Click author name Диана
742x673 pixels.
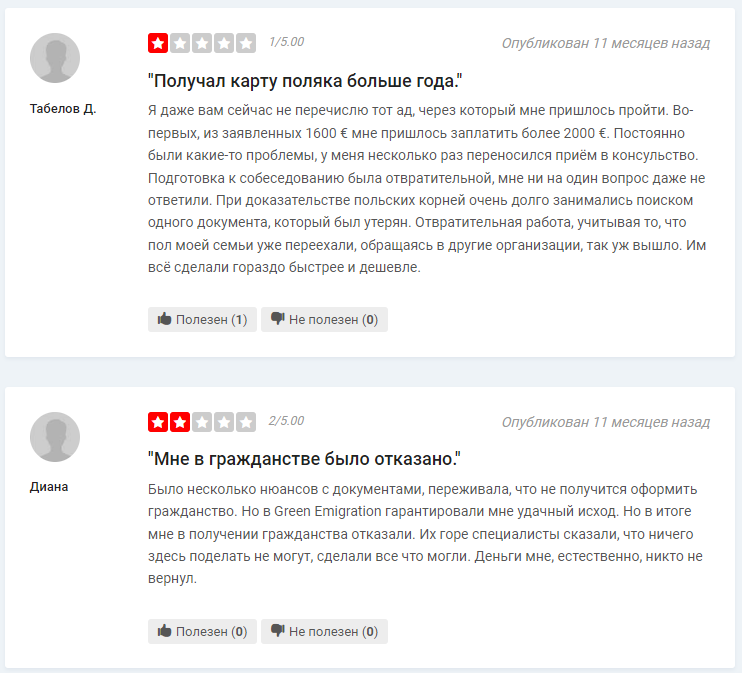click(49, 487)
